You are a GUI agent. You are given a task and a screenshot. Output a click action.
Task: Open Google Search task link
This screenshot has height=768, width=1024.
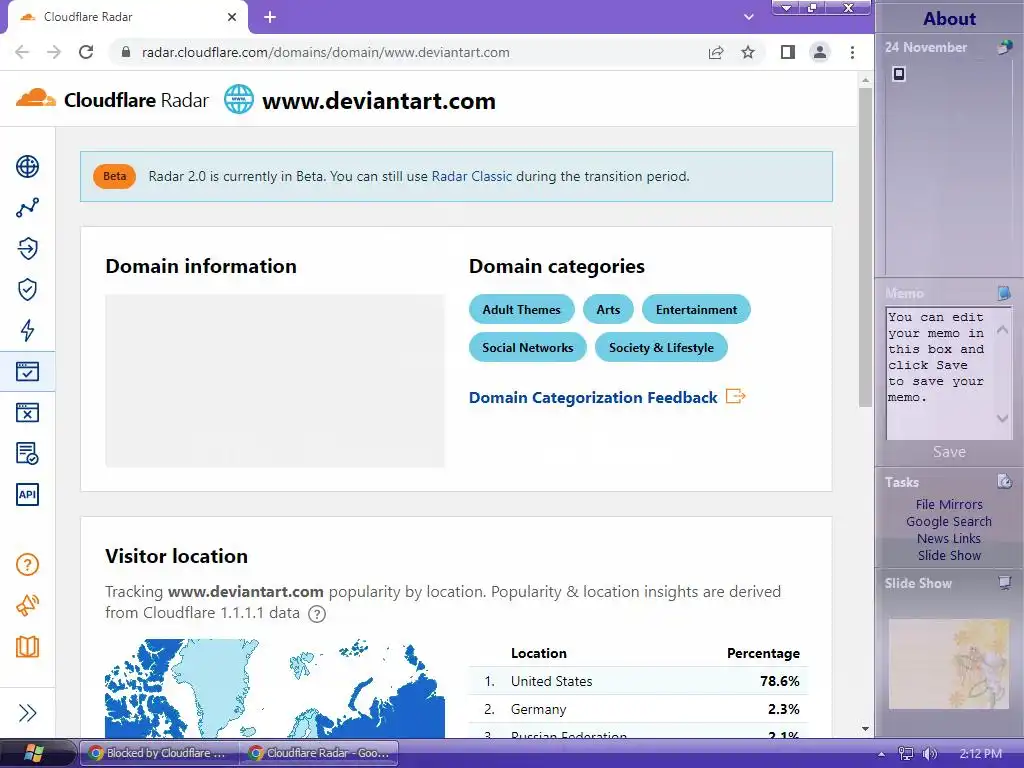pyautogui.click(x=949, y=521)
